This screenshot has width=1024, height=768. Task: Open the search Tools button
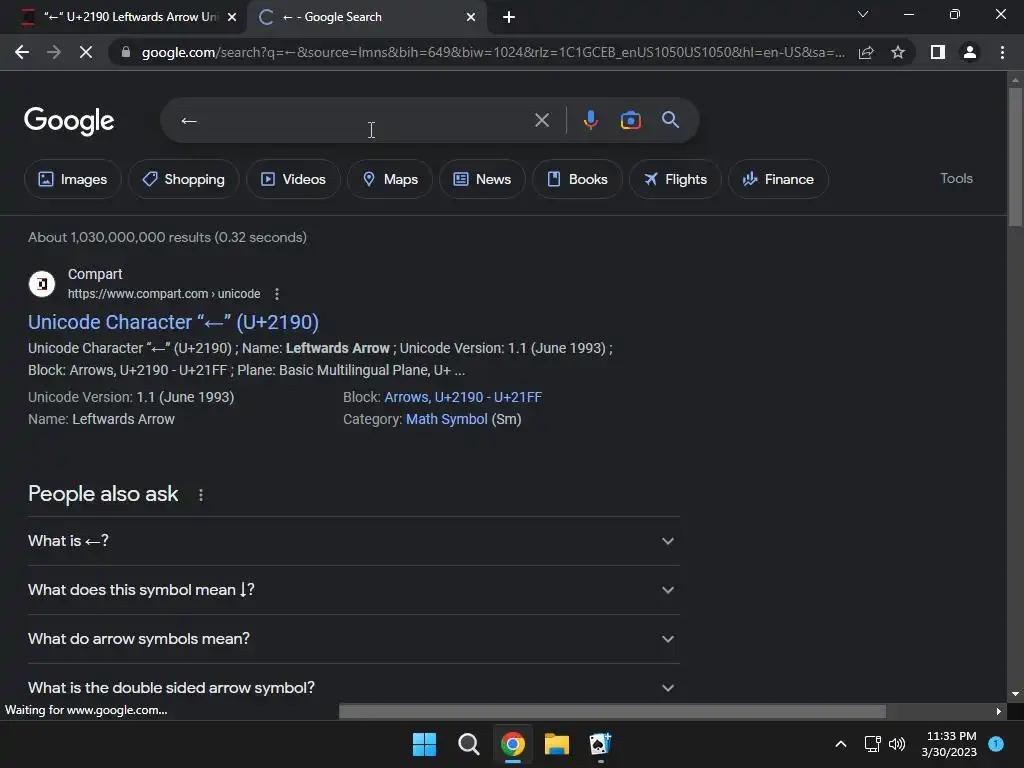click(956, 178)
